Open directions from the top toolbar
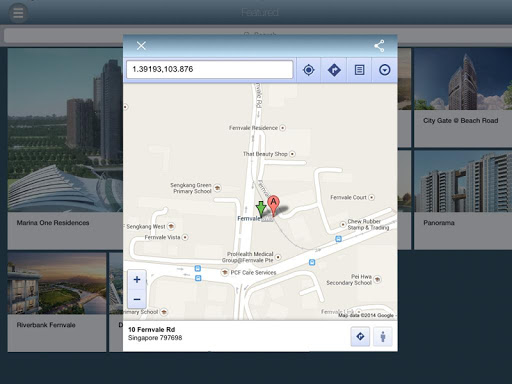 [x=334, y=70]
